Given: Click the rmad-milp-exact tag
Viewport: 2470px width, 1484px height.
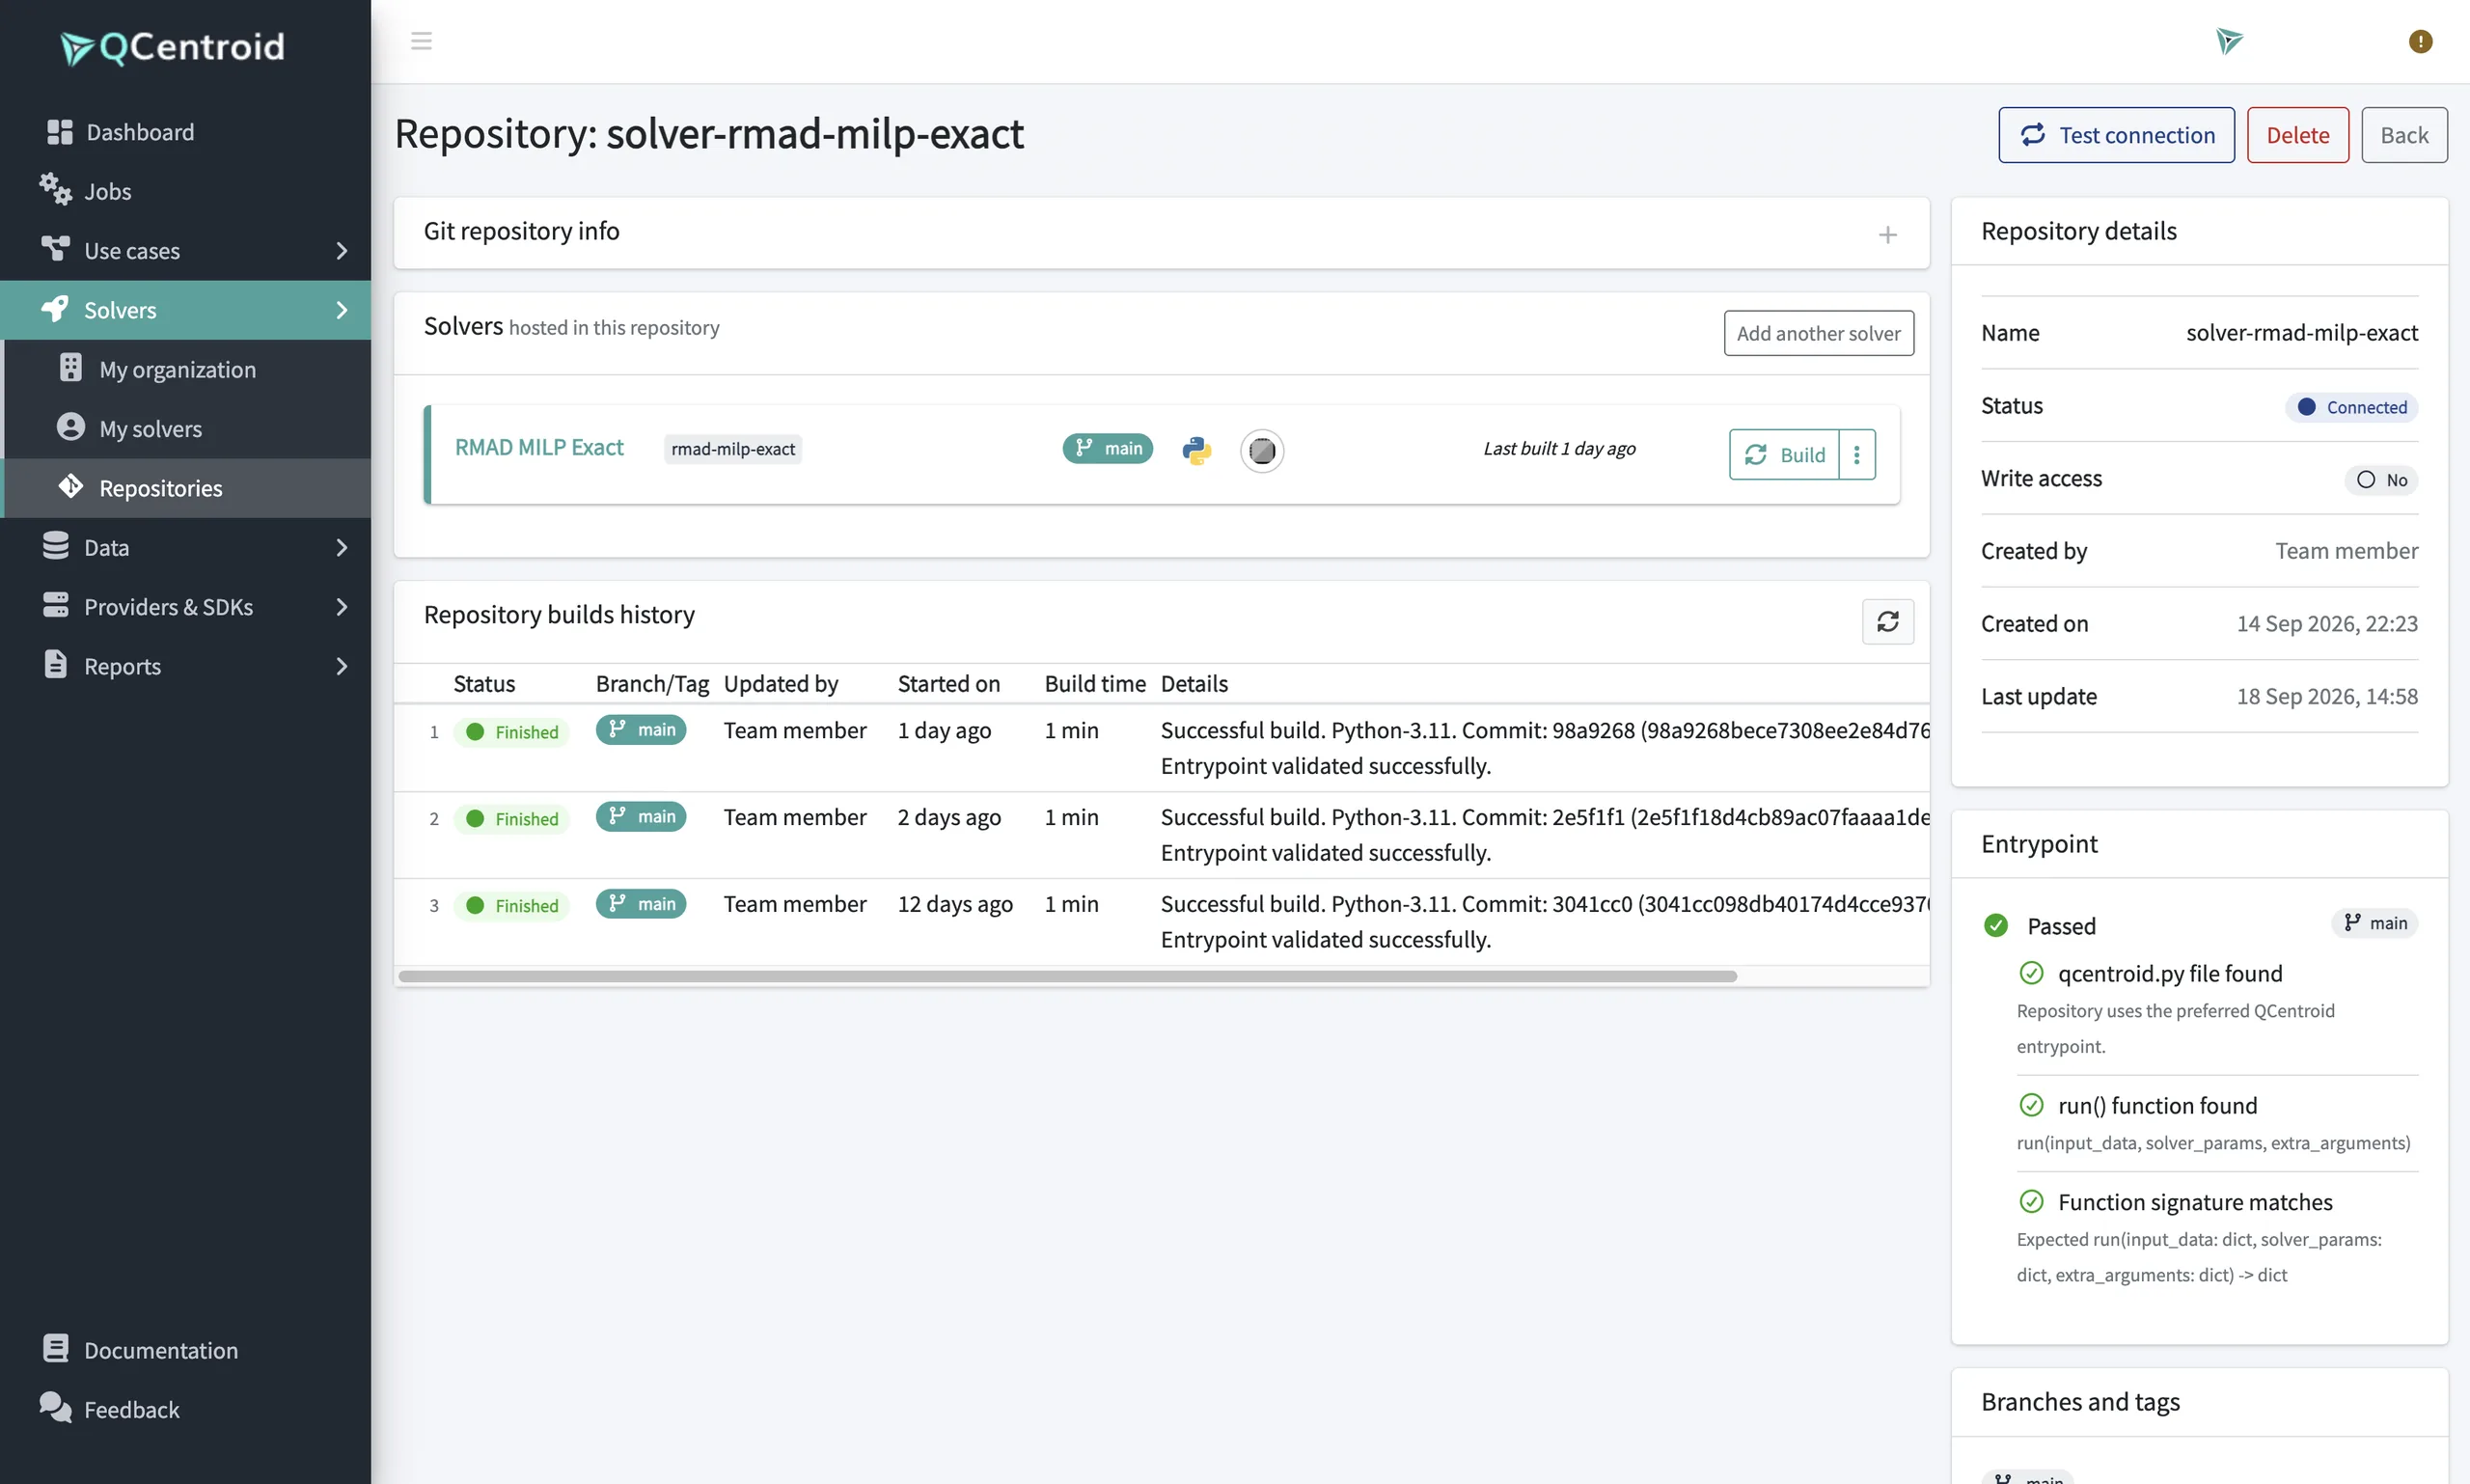Looking at the screenshot, I should pos(733,449).
